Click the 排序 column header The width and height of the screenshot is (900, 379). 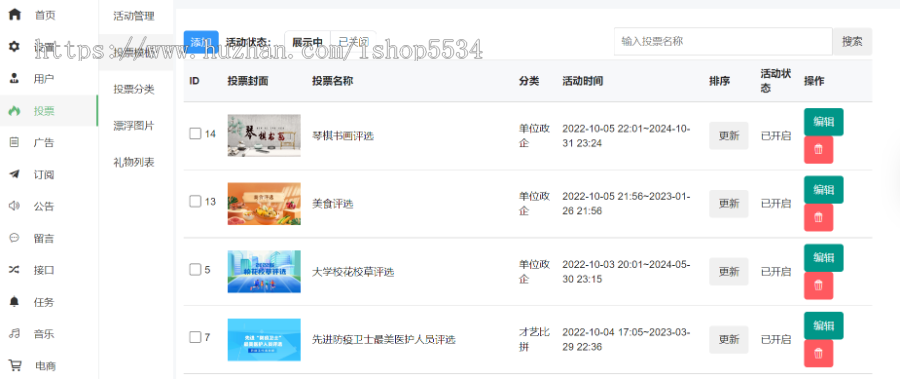point(720,81)
